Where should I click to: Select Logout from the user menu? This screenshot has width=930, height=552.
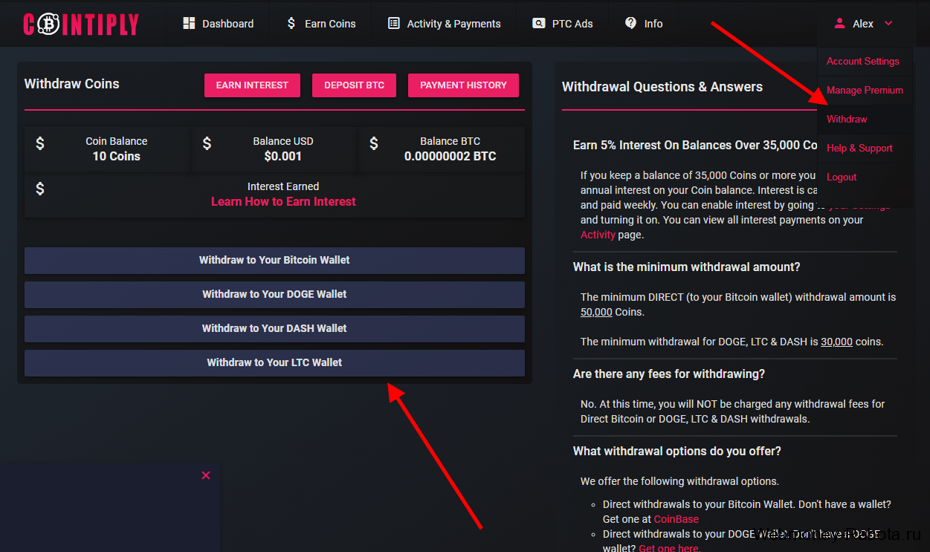coord(841,177)
